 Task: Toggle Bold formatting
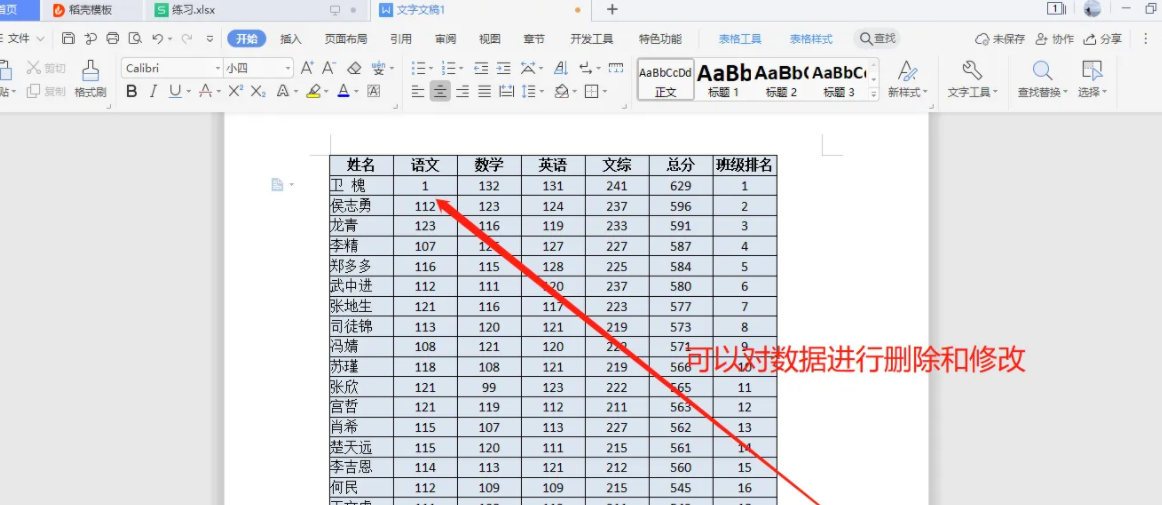point(132,91)
